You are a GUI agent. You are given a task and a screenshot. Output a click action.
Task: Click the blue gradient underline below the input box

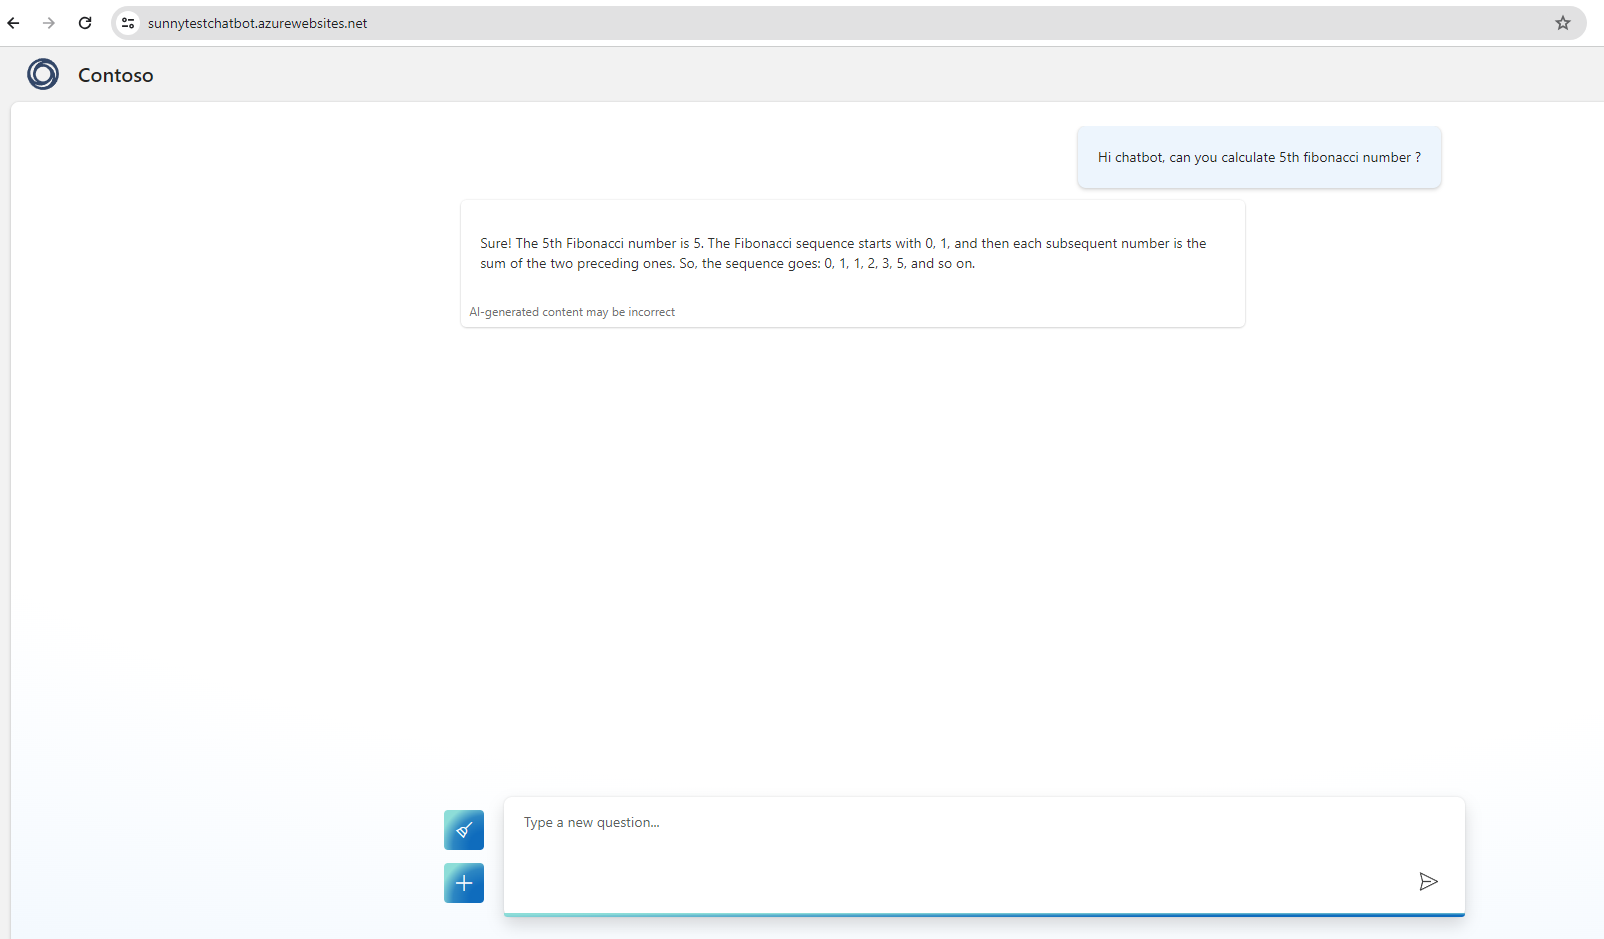[x=983, y=913]
